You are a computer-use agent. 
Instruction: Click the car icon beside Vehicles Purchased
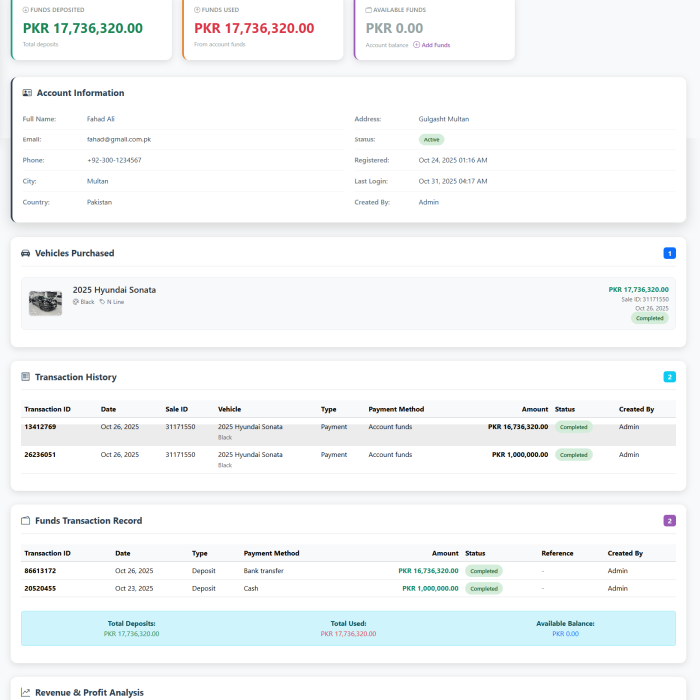25,254
